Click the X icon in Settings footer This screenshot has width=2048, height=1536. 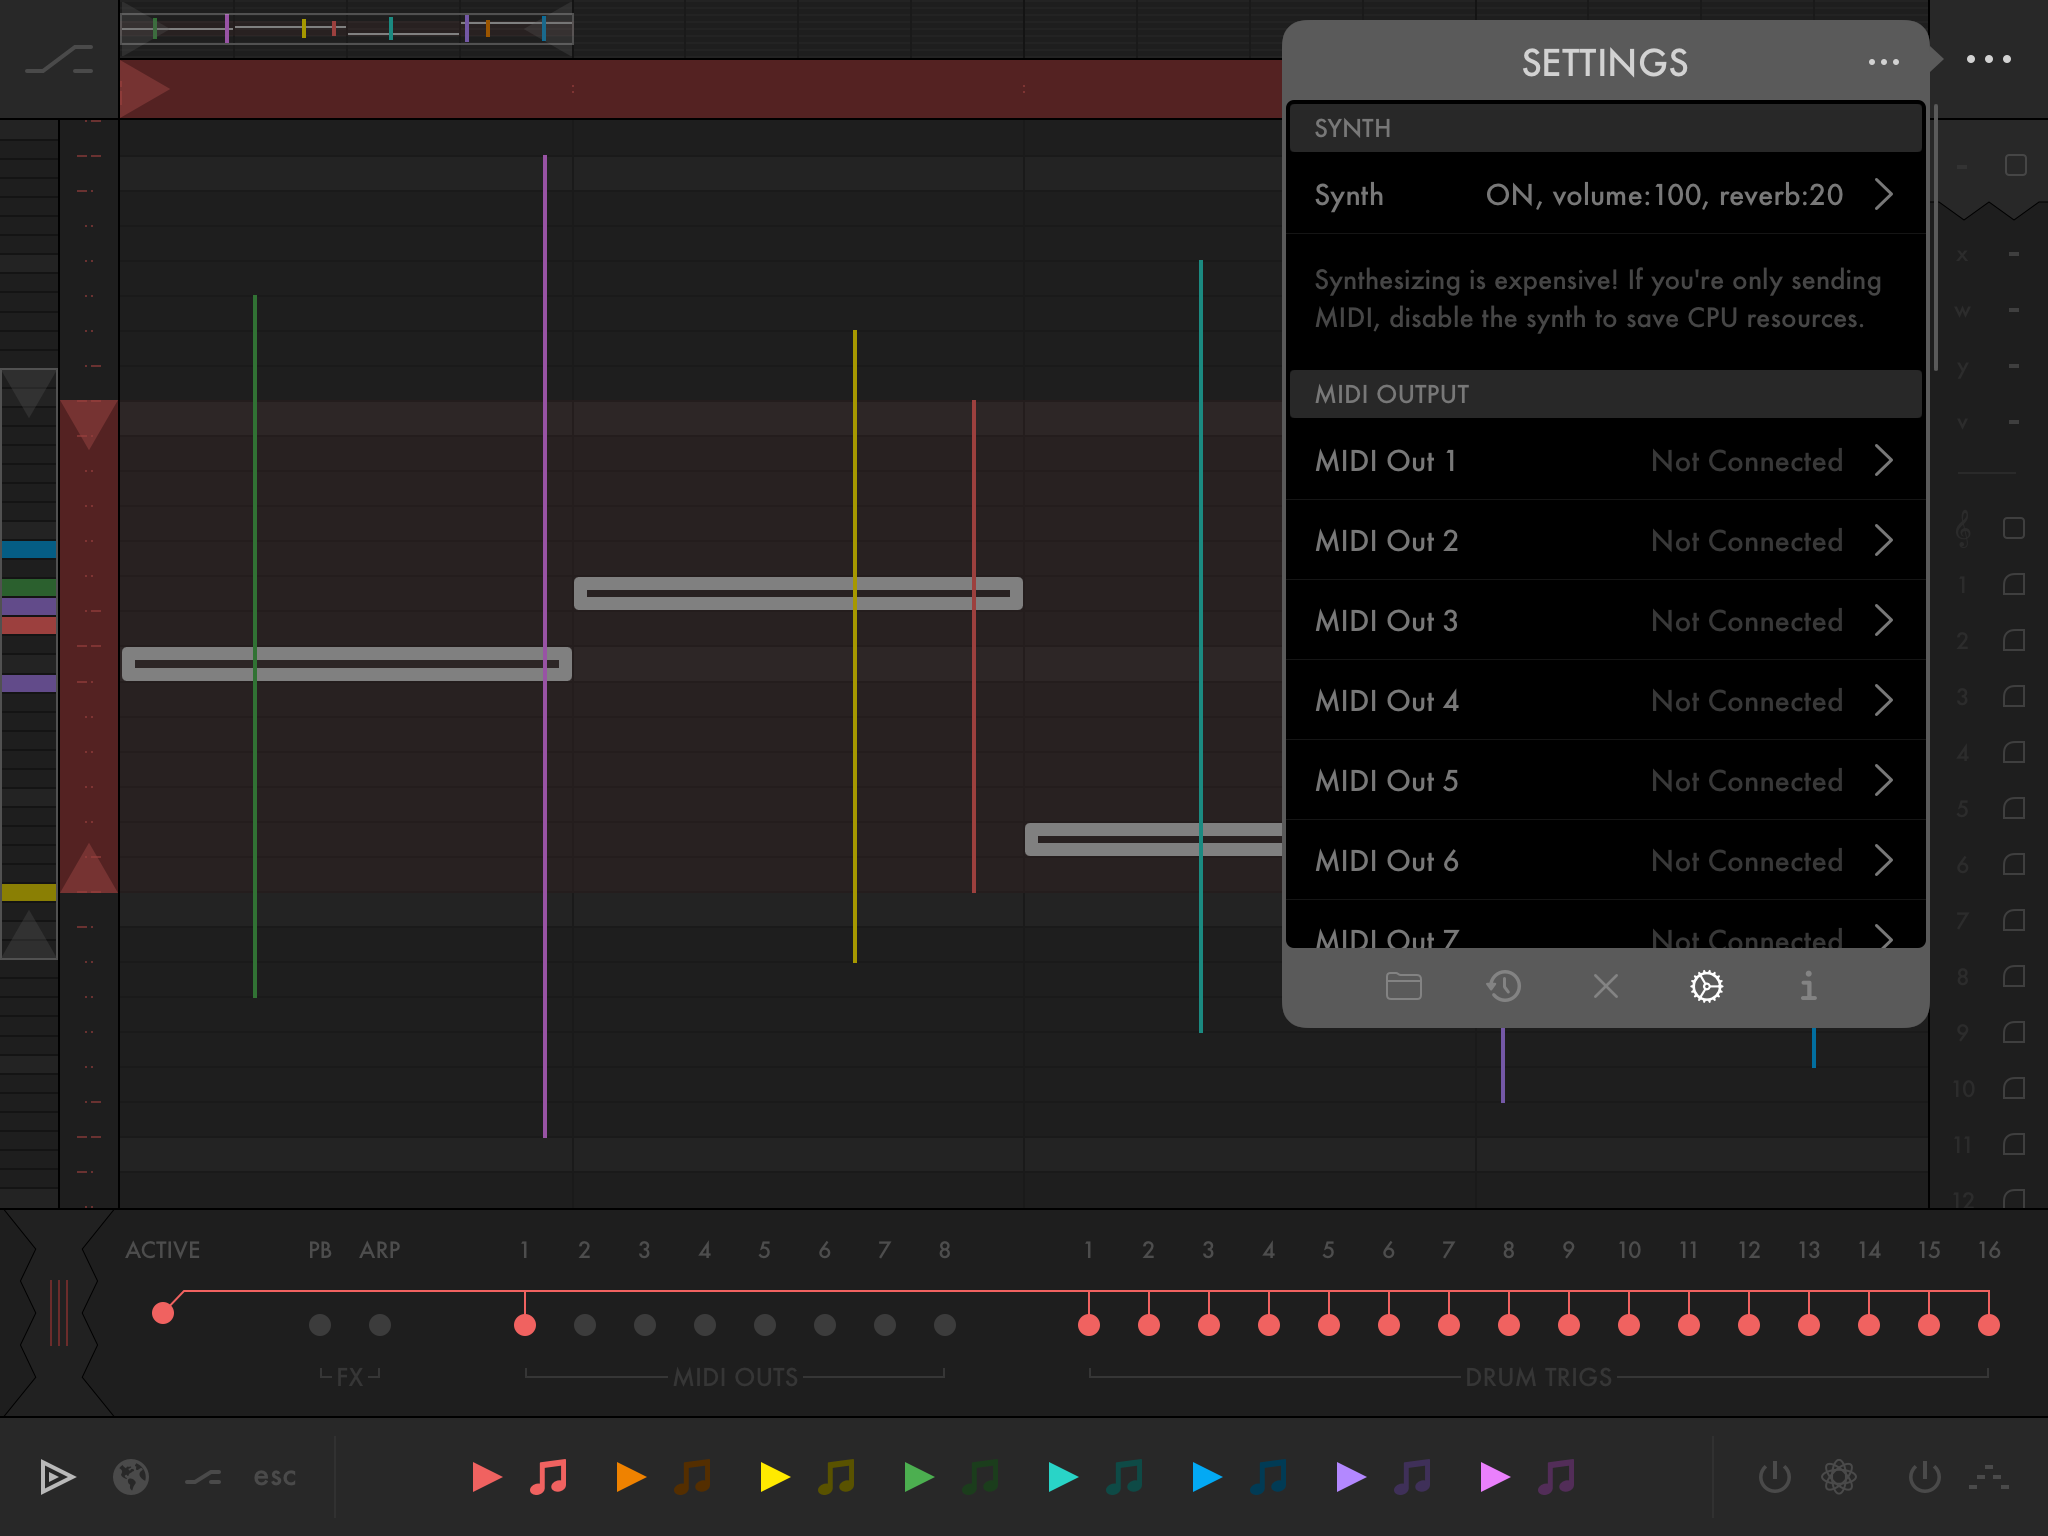pos(1605,987)
